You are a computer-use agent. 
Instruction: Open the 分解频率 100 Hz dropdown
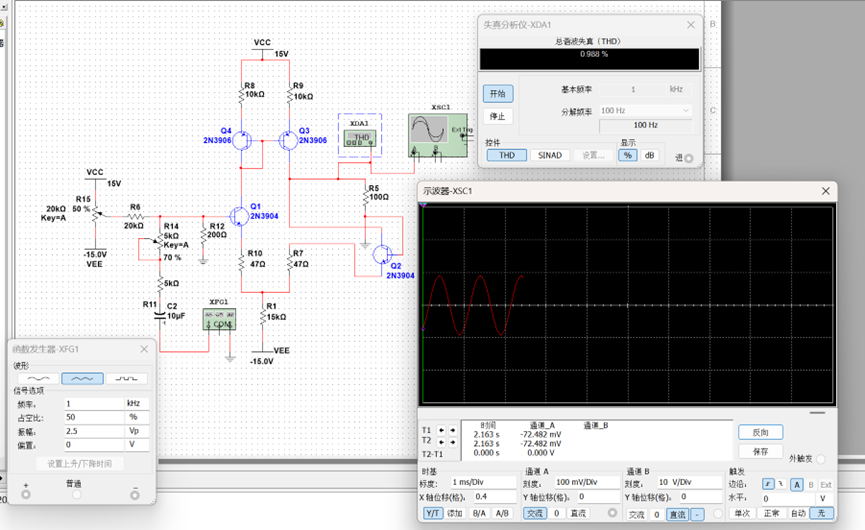pos(645,111)
